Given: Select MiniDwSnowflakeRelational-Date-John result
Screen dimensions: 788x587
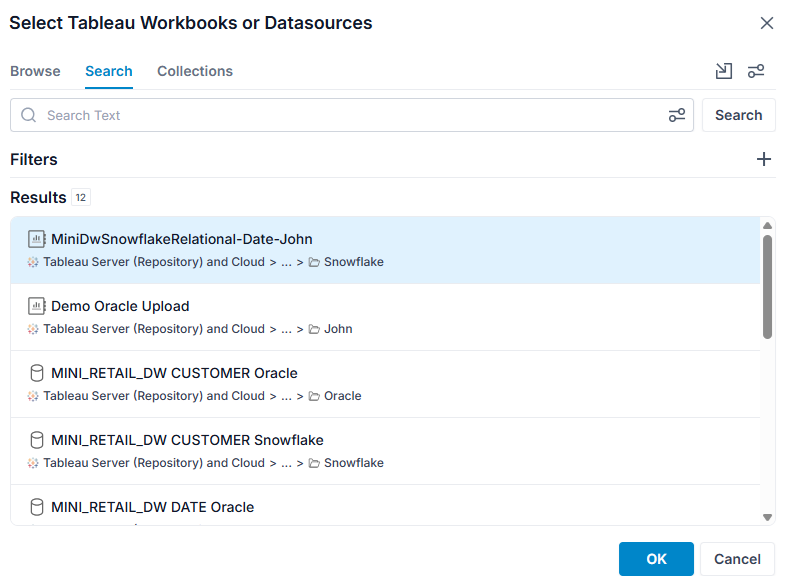Looking at the screenshot, I should point(385,250).
